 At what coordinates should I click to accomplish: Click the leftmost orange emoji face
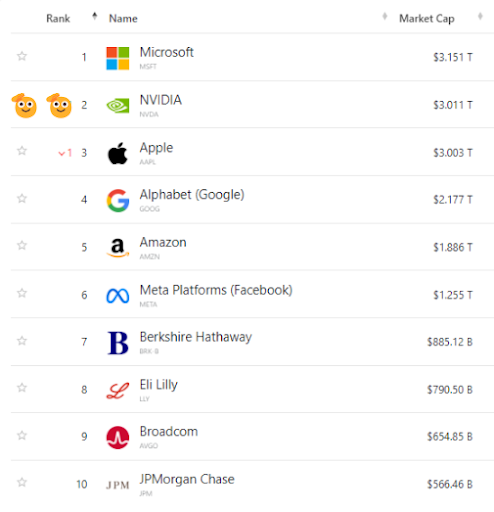(25, 106)
